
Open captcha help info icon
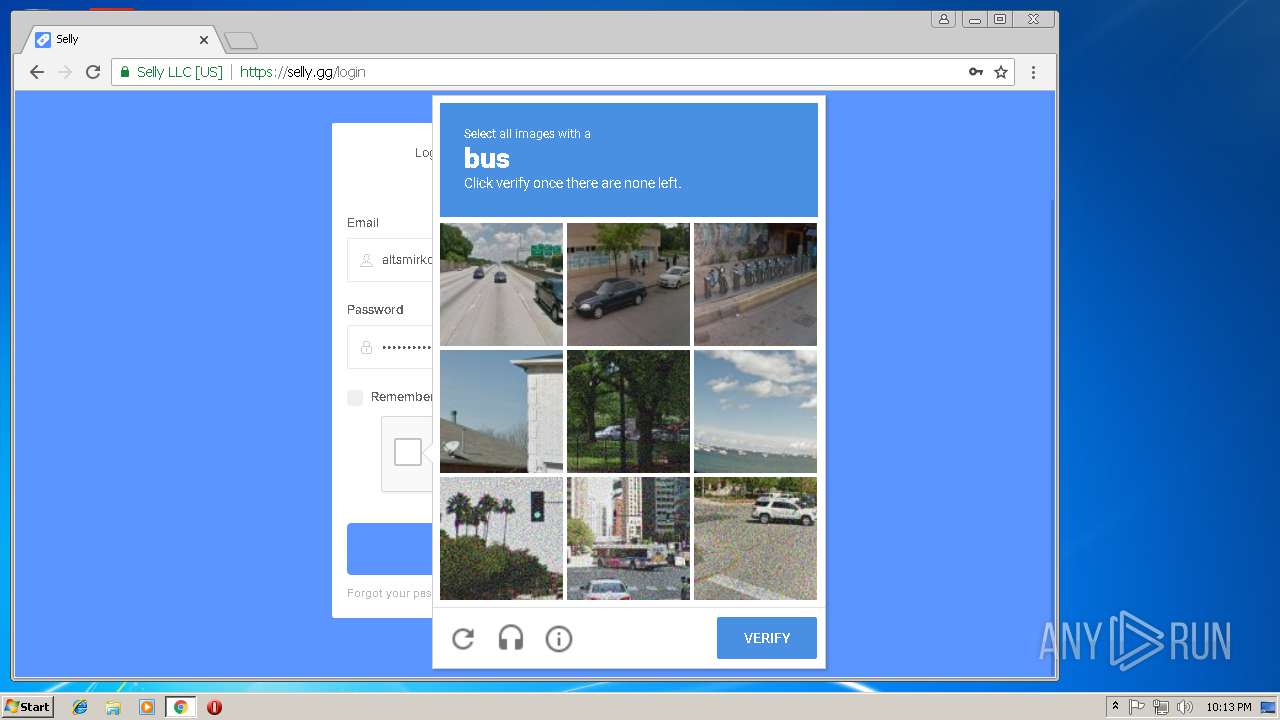tap(559, 638)
